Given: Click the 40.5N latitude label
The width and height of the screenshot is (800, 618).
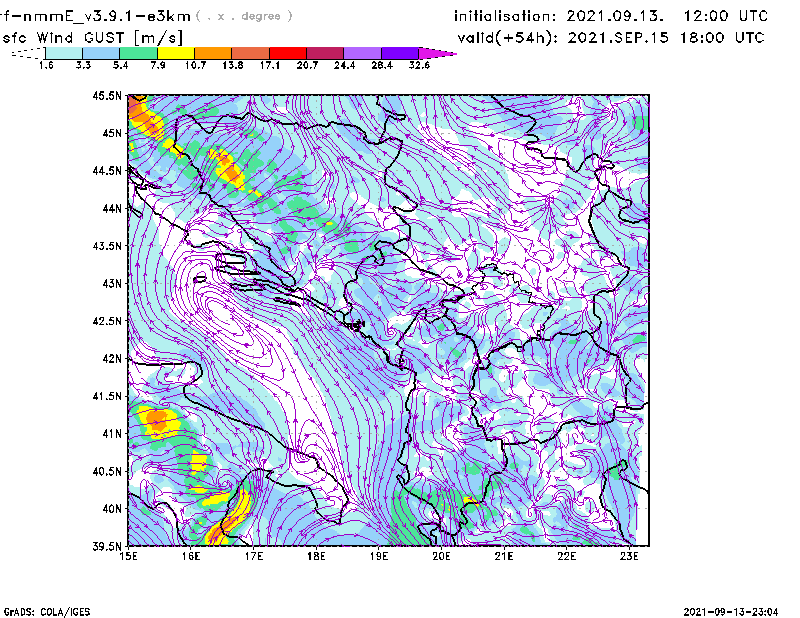Looking at the screenshot, I should point(107,471).
